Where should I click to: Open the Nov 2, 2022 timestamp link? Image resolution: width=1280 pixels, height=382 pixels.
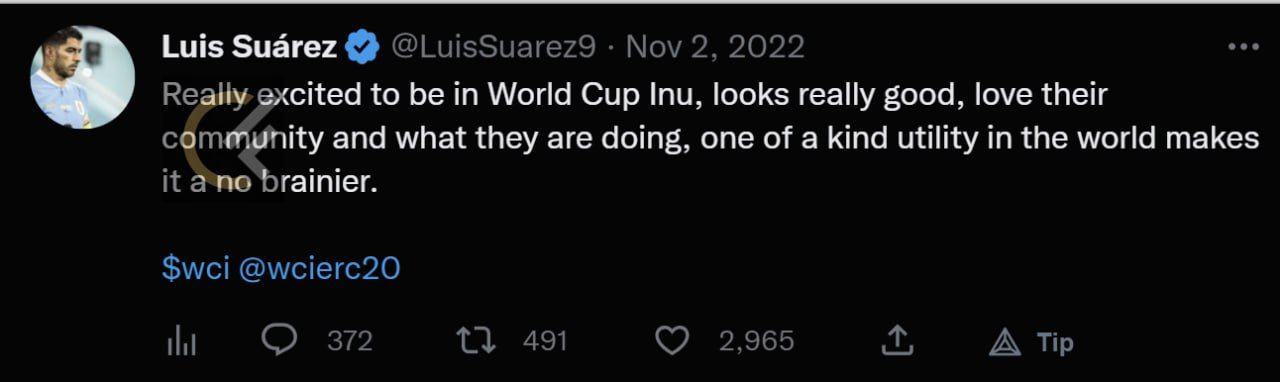coord(715,46)
